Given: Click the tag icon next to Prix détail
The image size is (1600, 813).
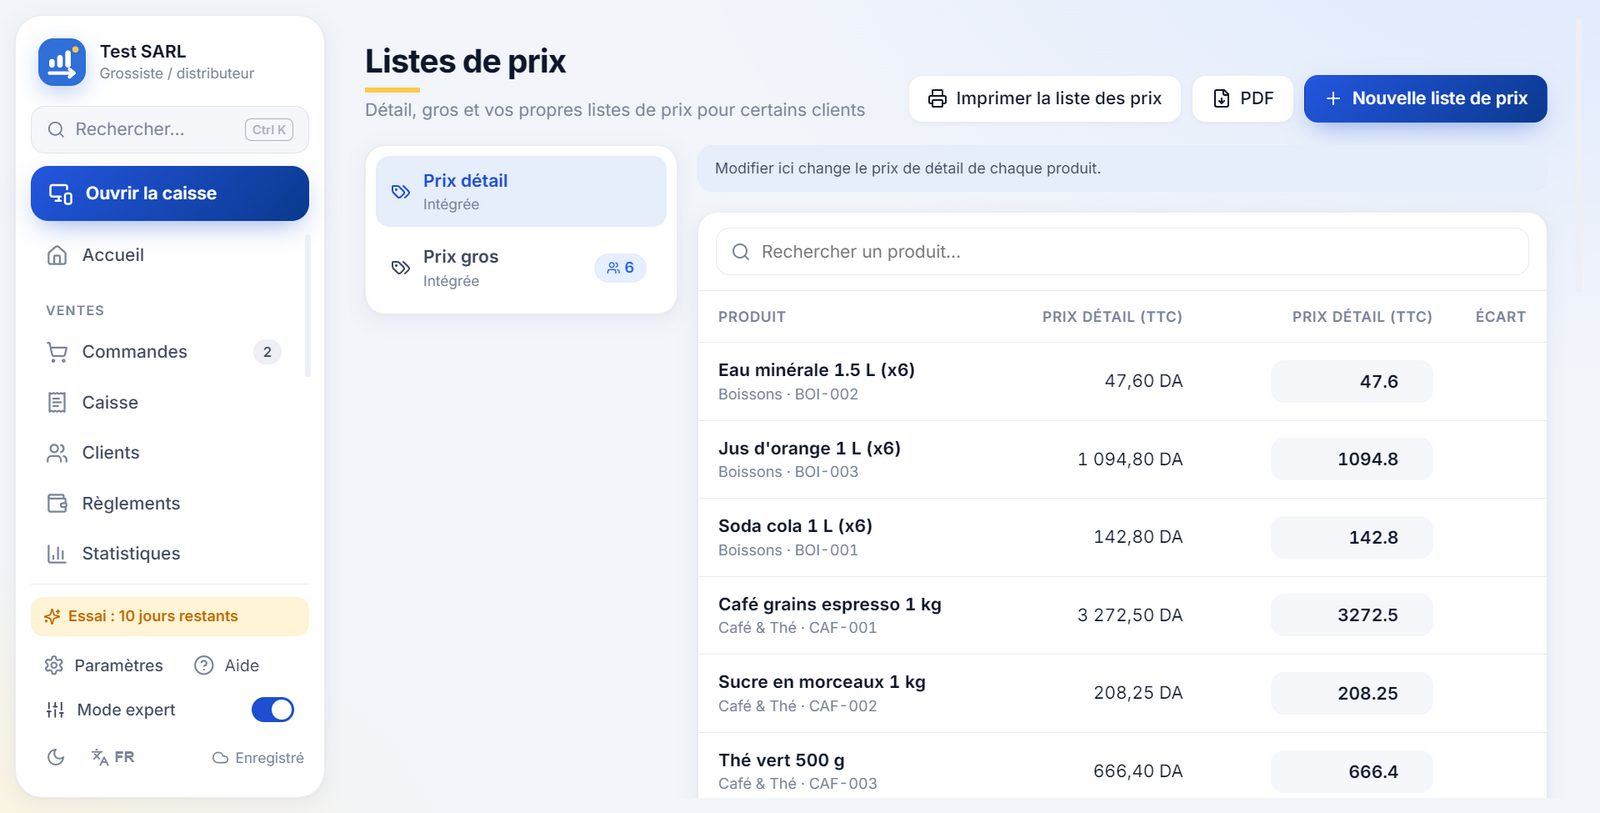Looking at the screenshot, I should tap(400, 191).
